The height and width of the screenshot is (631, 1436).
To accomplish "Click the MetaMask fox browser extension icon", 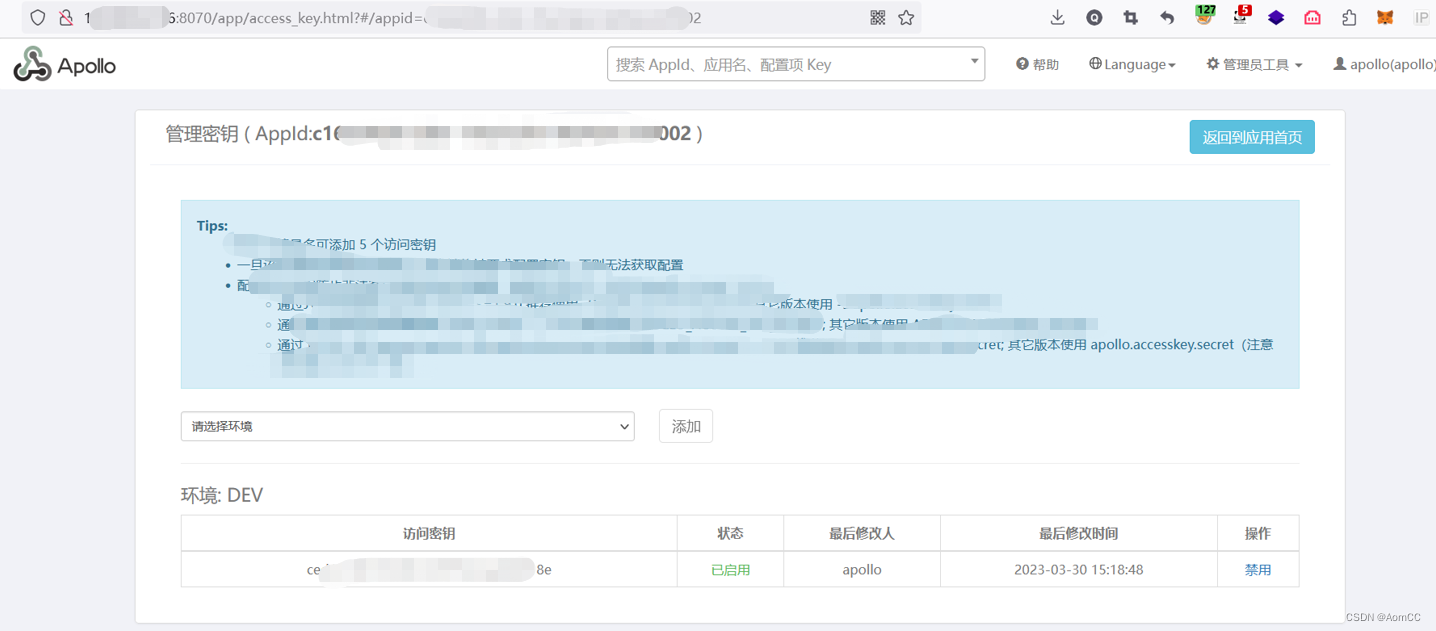I will (1385, 17).
